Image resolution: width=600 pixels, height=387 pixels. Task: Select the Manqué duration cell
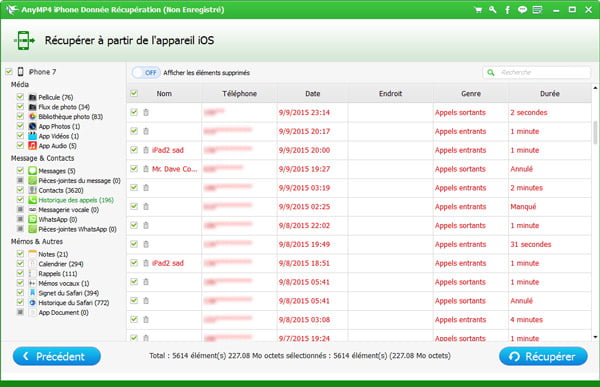point(523,207)
